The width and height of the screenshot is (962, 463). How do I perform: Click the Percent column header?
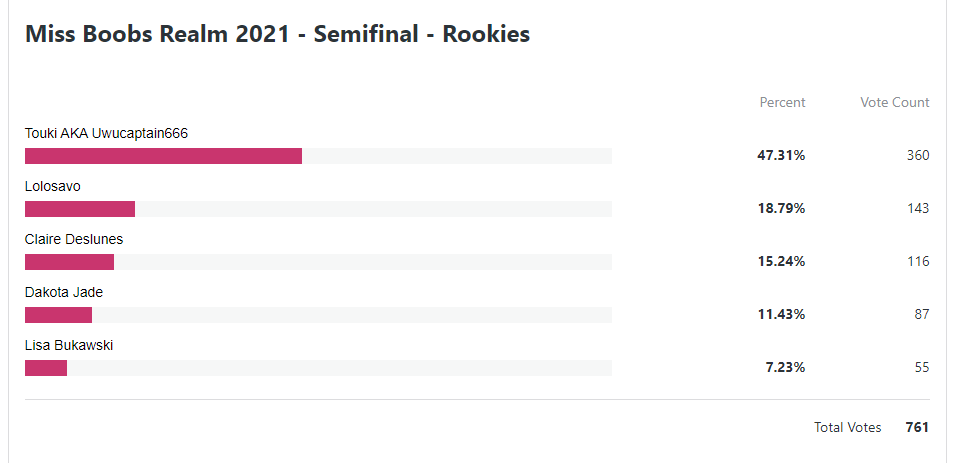tap(782, 102)
